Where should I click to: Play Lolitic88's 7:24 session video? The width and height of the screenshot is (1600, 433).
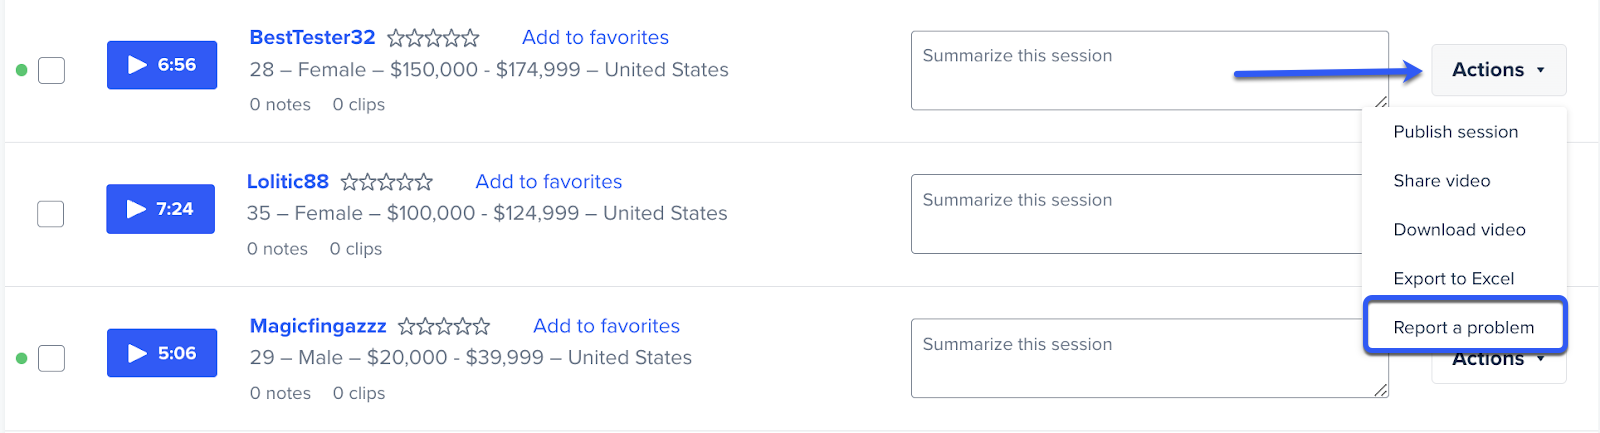(x=161, y=209)
